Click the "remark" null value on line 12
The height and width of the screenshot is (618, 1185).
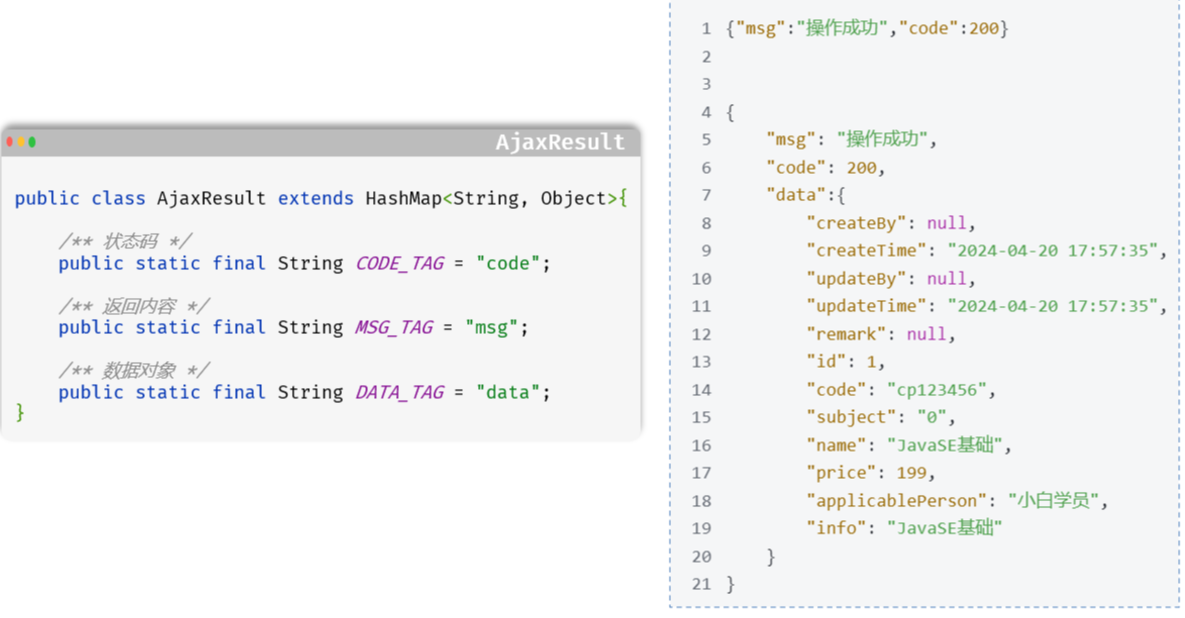[925, 334]
